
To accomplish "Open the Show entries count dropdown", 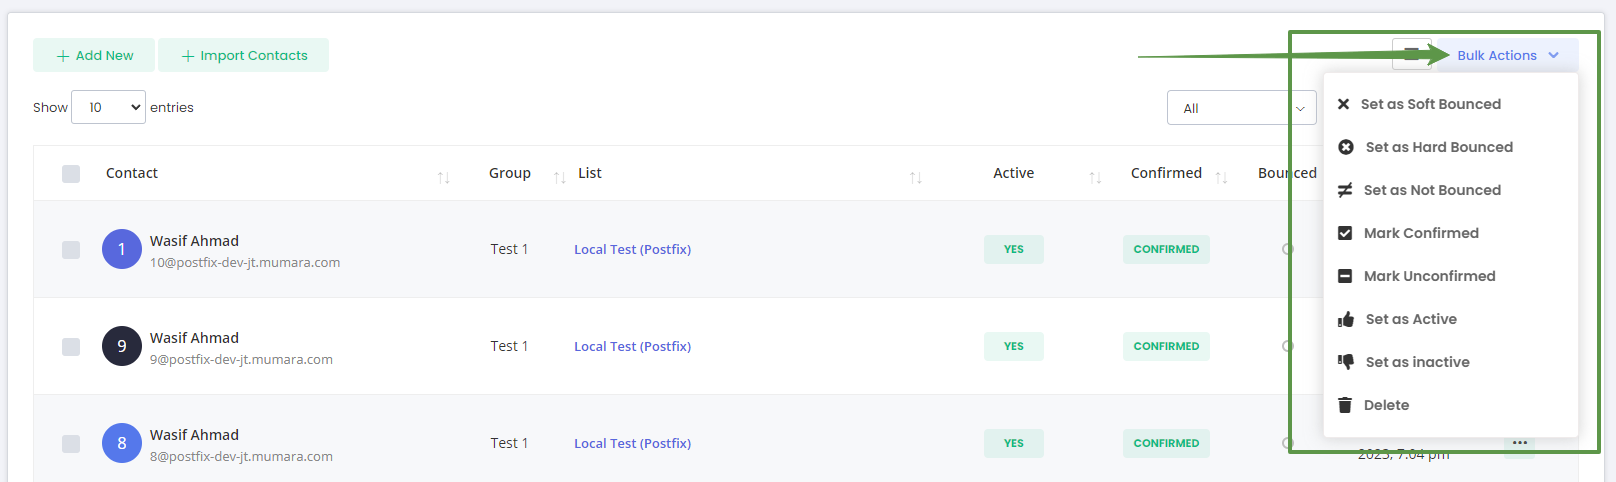I will click(109, 107).
